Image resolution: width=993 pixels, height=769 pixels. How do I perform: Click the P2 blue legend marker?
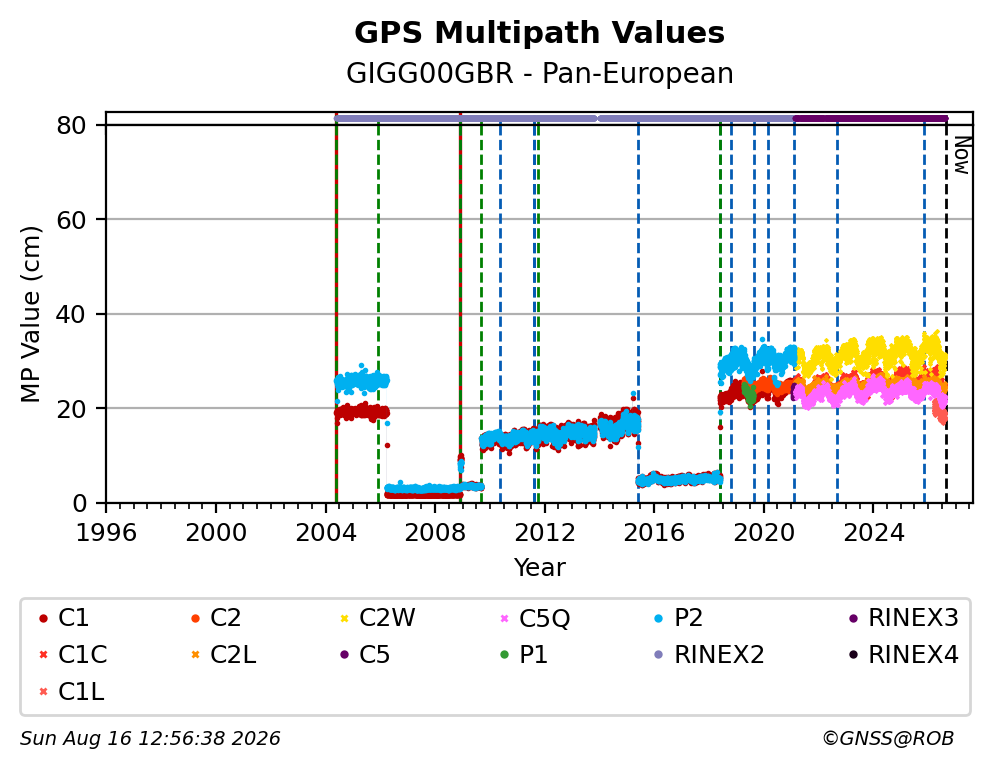[x=659, y=618]
